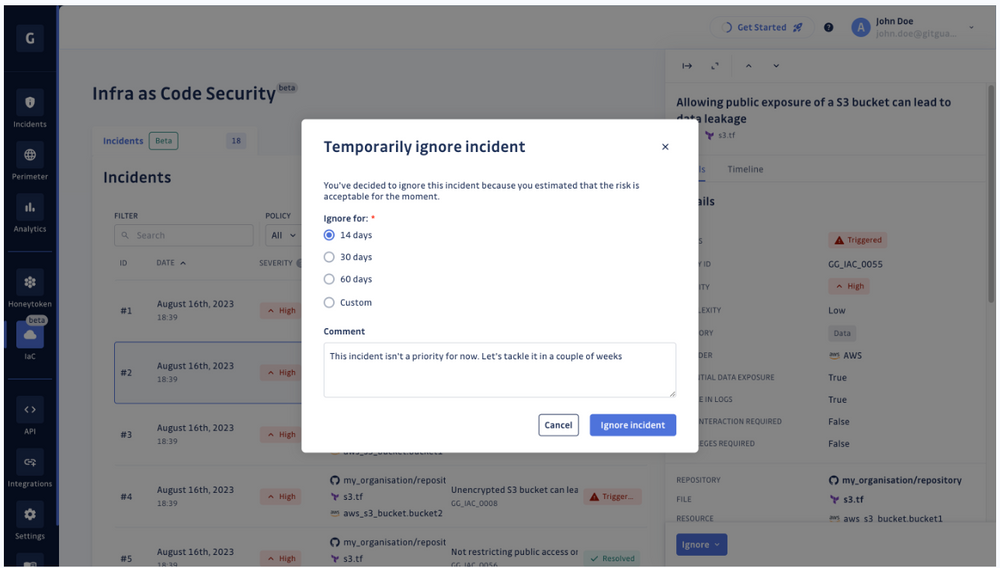Click inside the Comment text area
The image size is (1000, 568).
[x=499, y=370]
